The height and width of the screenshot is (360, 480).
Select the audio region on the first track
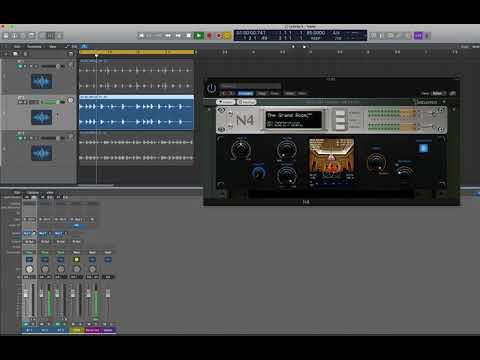click(136, 77)
